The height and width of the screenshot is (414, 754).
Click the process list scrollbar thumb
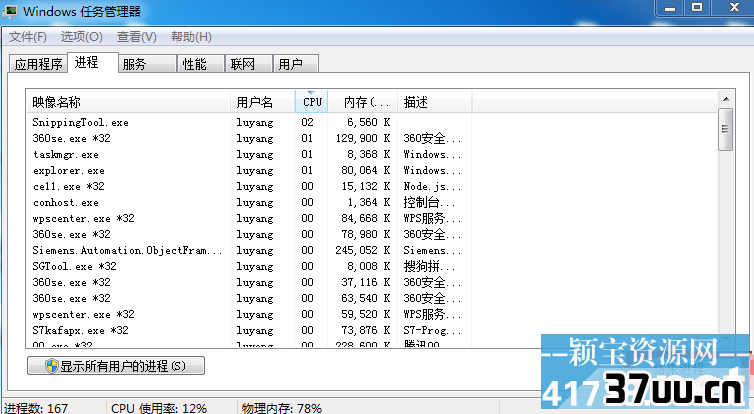(726, 129)
